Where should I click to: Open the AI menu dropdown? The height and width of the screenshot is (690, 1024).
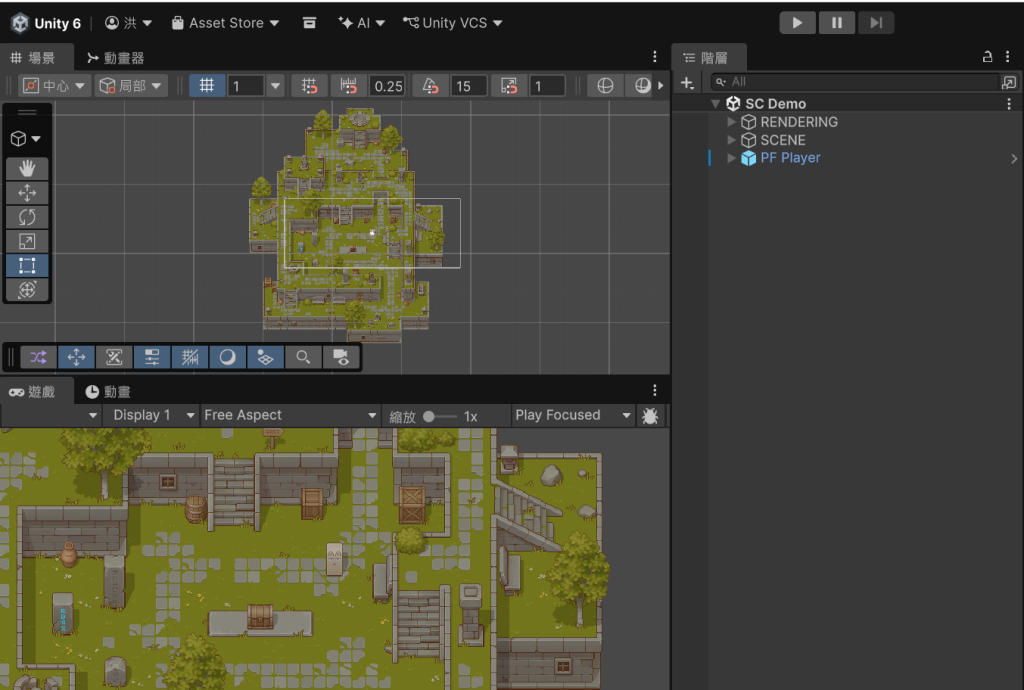click(361, 23)
